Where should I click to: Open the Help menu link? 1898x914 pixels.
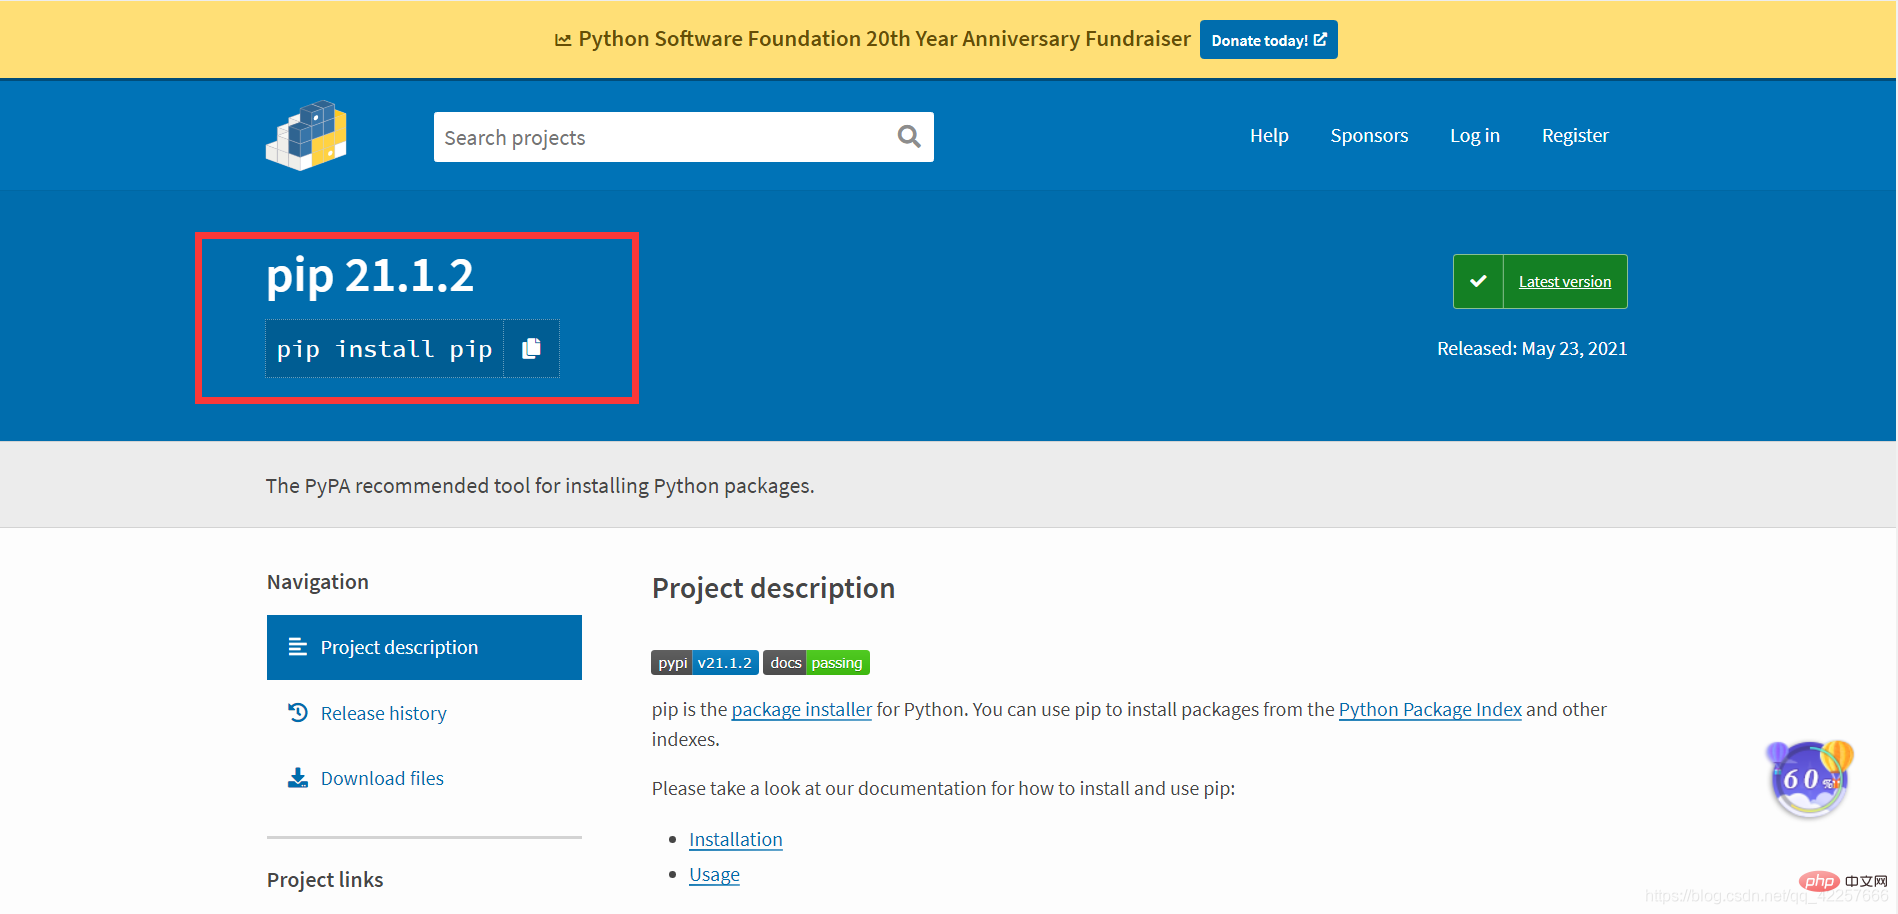(x=1269, y=135)
